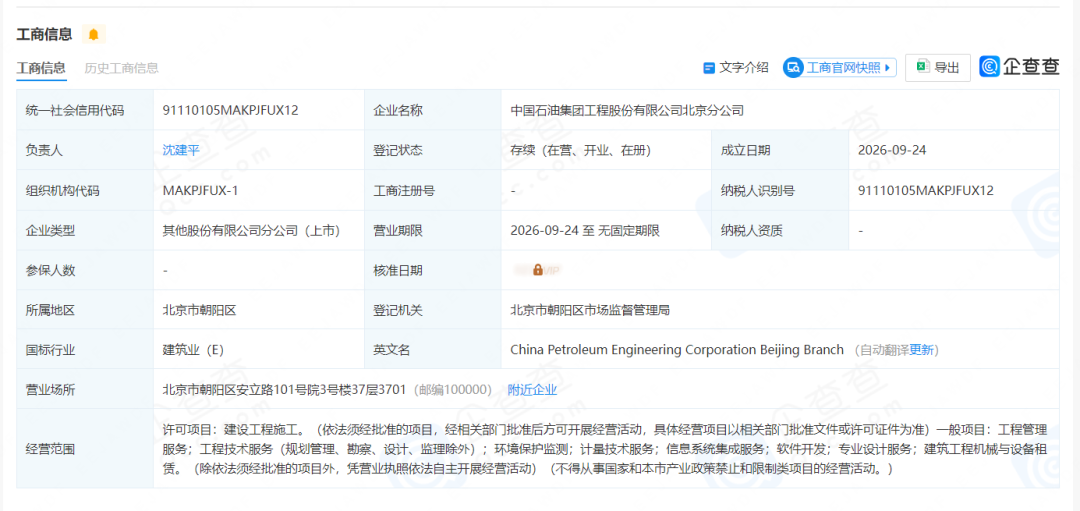The height and width of the screenshot is (511, 1080).
Task: Click the 纳税人资质 label cell
Action: (780, 231)
